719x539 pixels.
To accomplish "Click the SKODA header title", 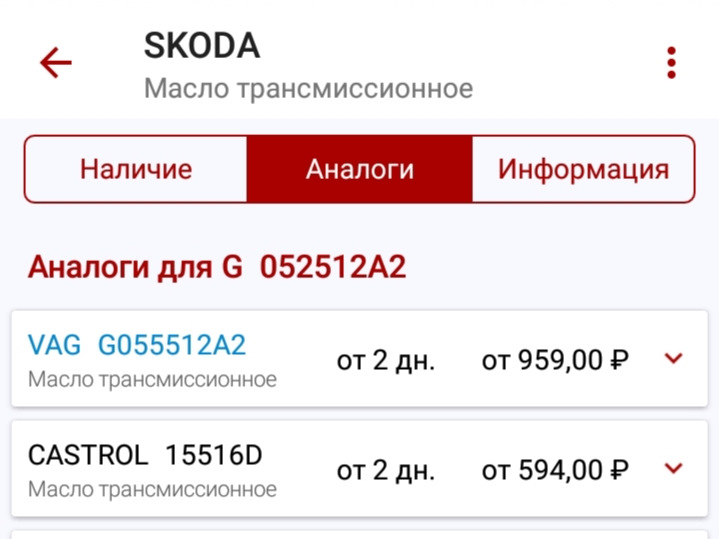I will click(x=202, y=46).
